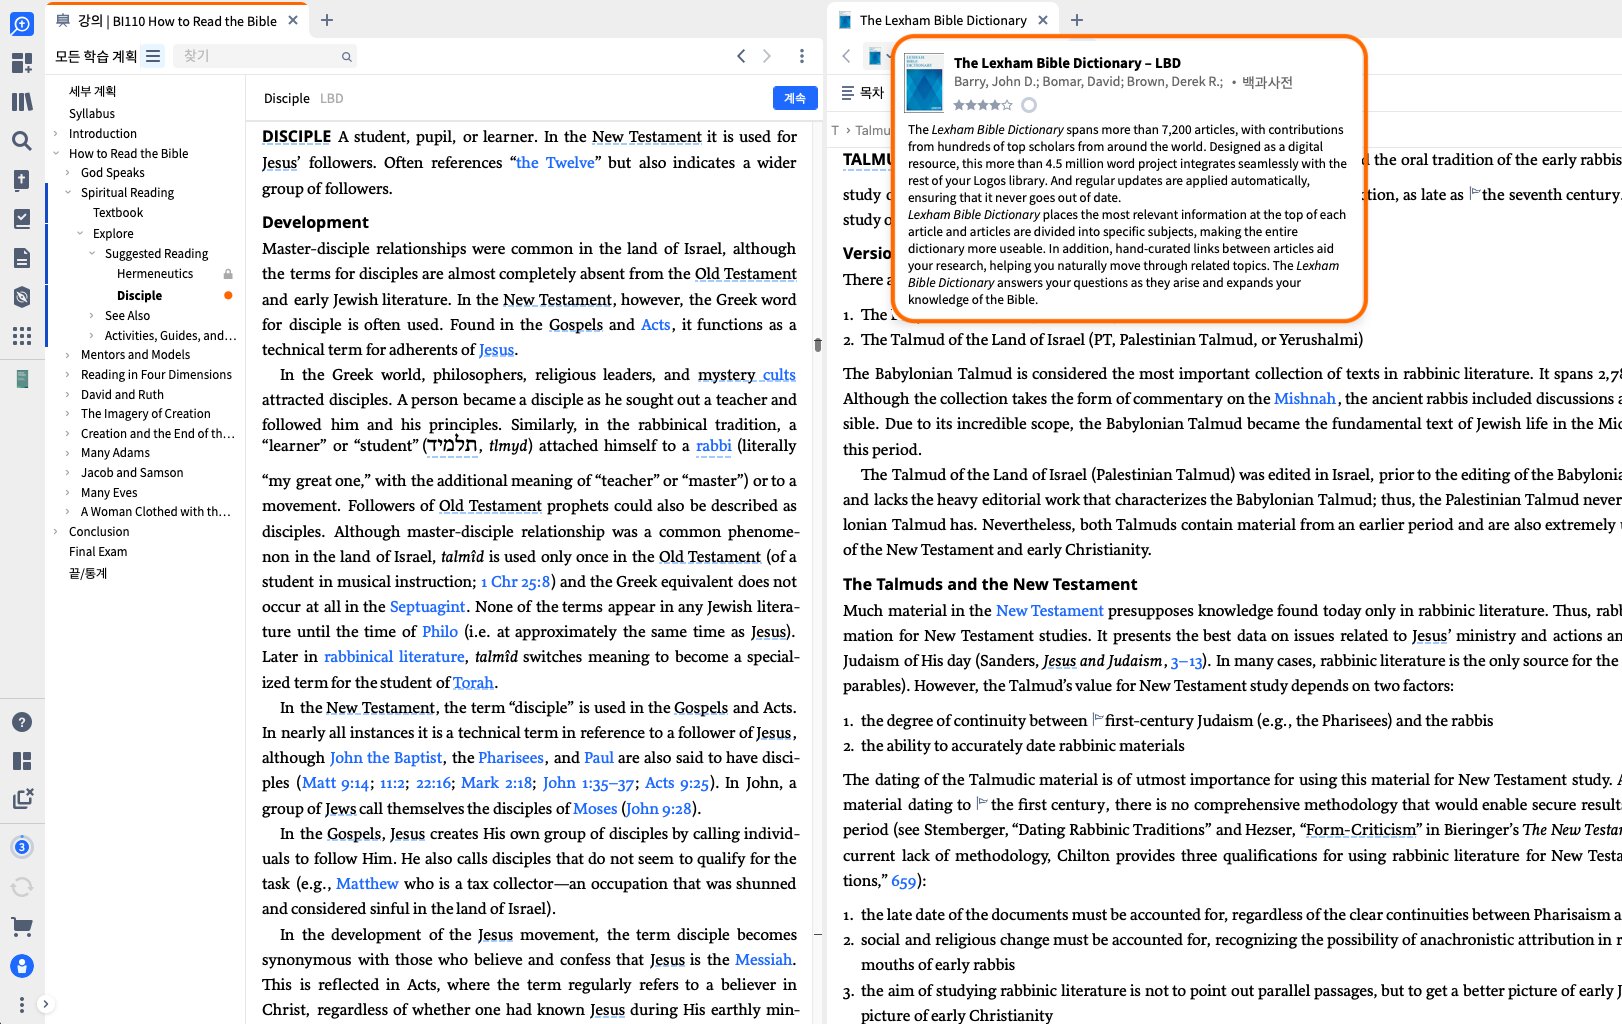
Task: Expand the Mentors and Models node
Action: pyautogui.click(x=68, y=355)
